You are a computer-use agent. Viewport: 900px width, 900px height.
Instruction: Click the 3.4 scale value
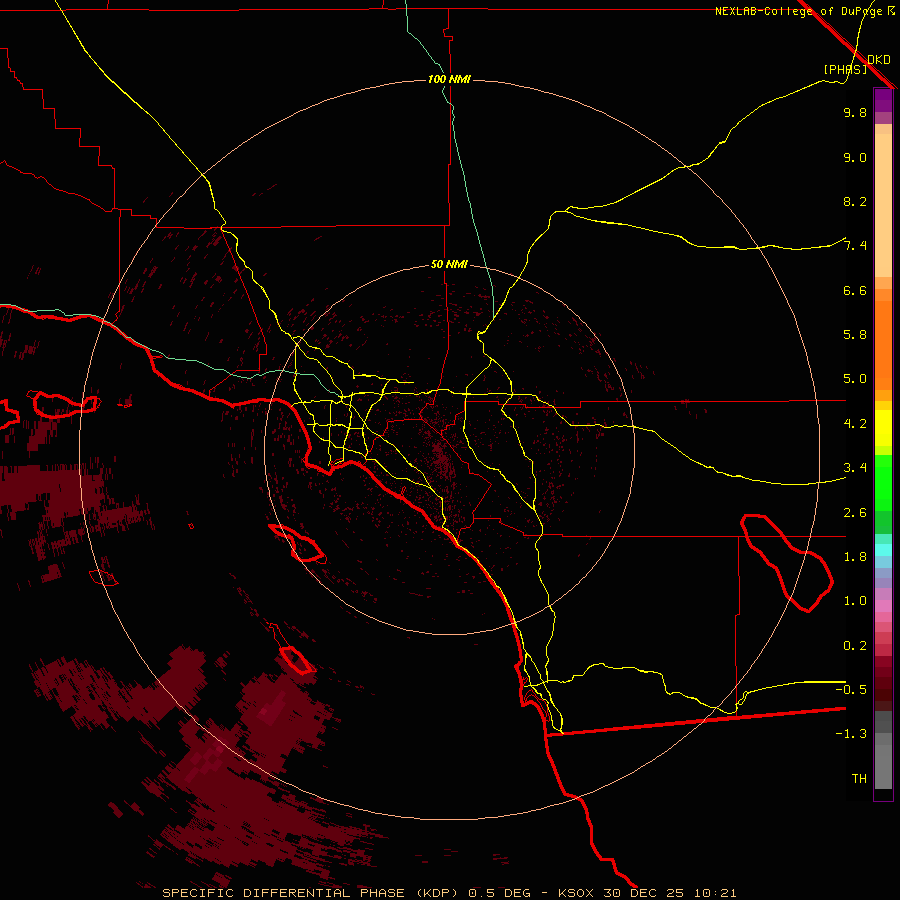(855, 468)
